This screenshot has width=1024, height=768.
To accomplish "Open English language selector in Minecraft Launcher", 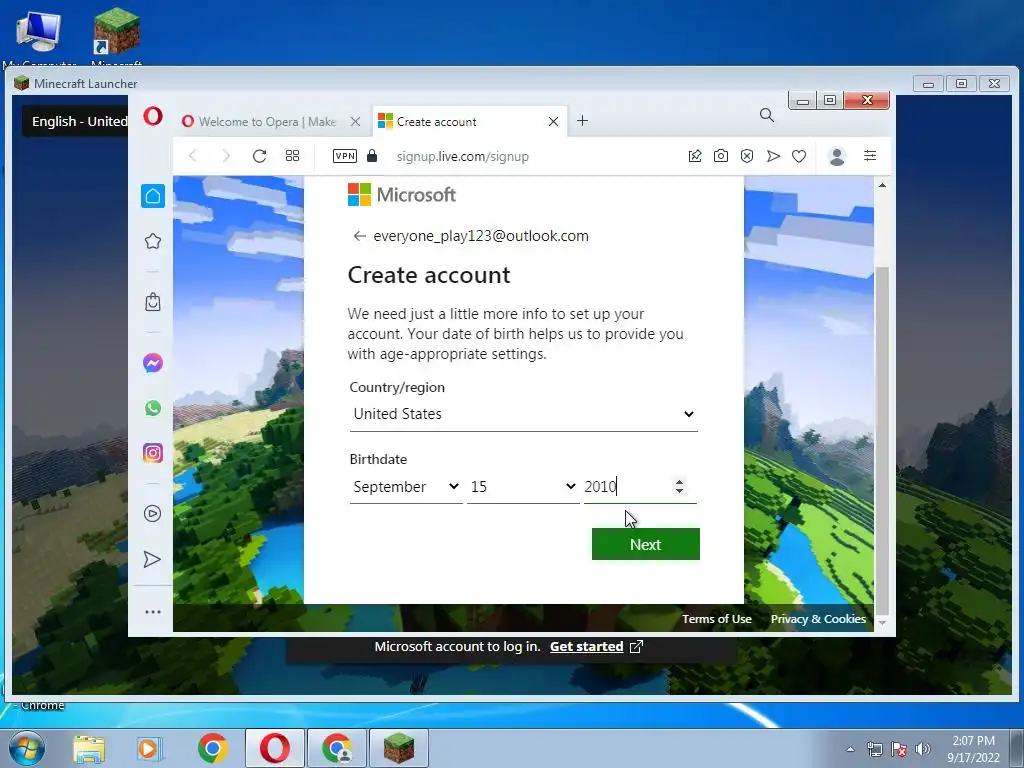I will click(76, 121).
